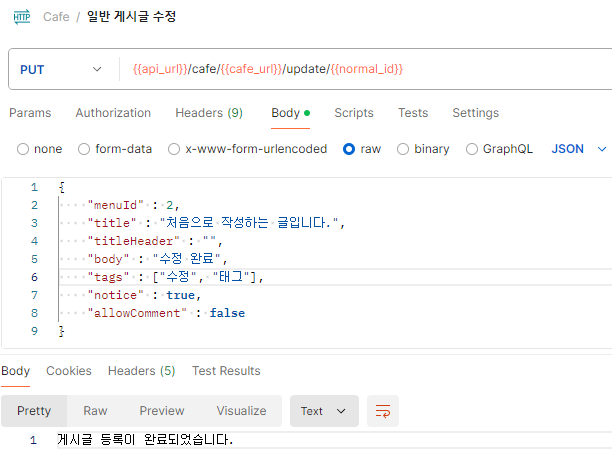Click the response text 게시글 등록이 완료되었습니다.
This screenshot has width=612, height=454.
145,440
